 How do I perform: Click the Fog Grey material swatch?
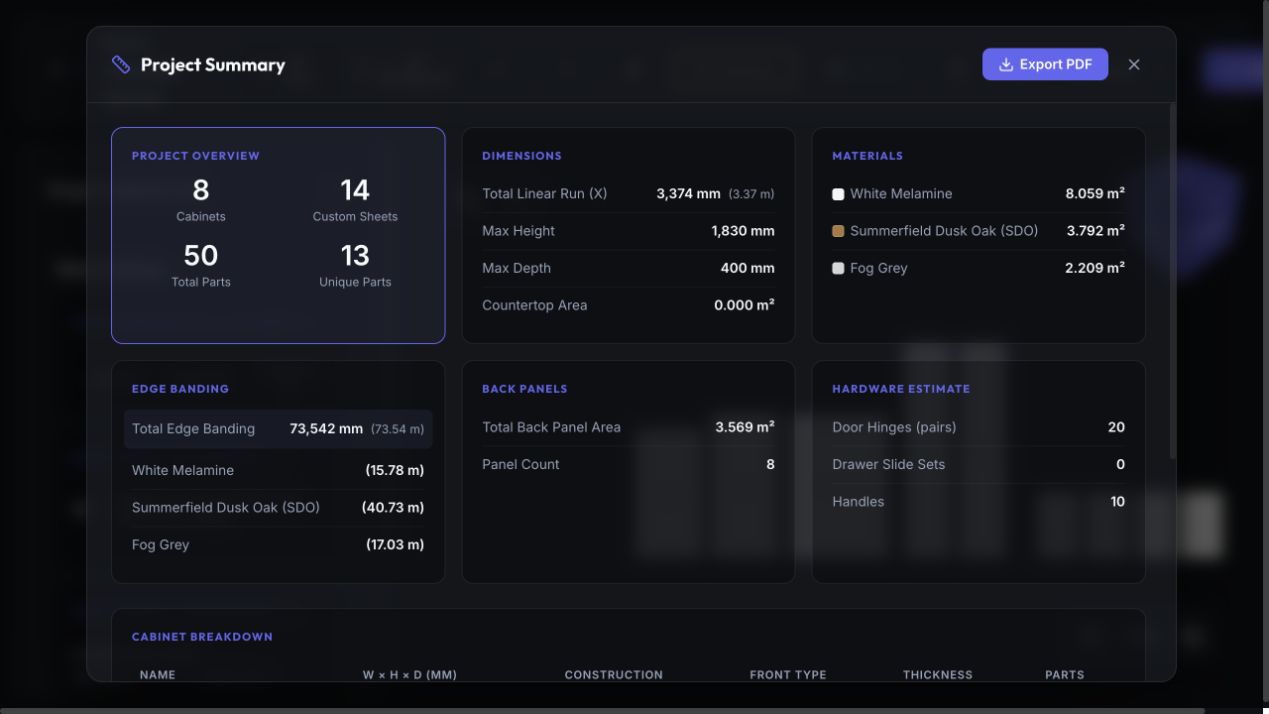coord(838,268)
